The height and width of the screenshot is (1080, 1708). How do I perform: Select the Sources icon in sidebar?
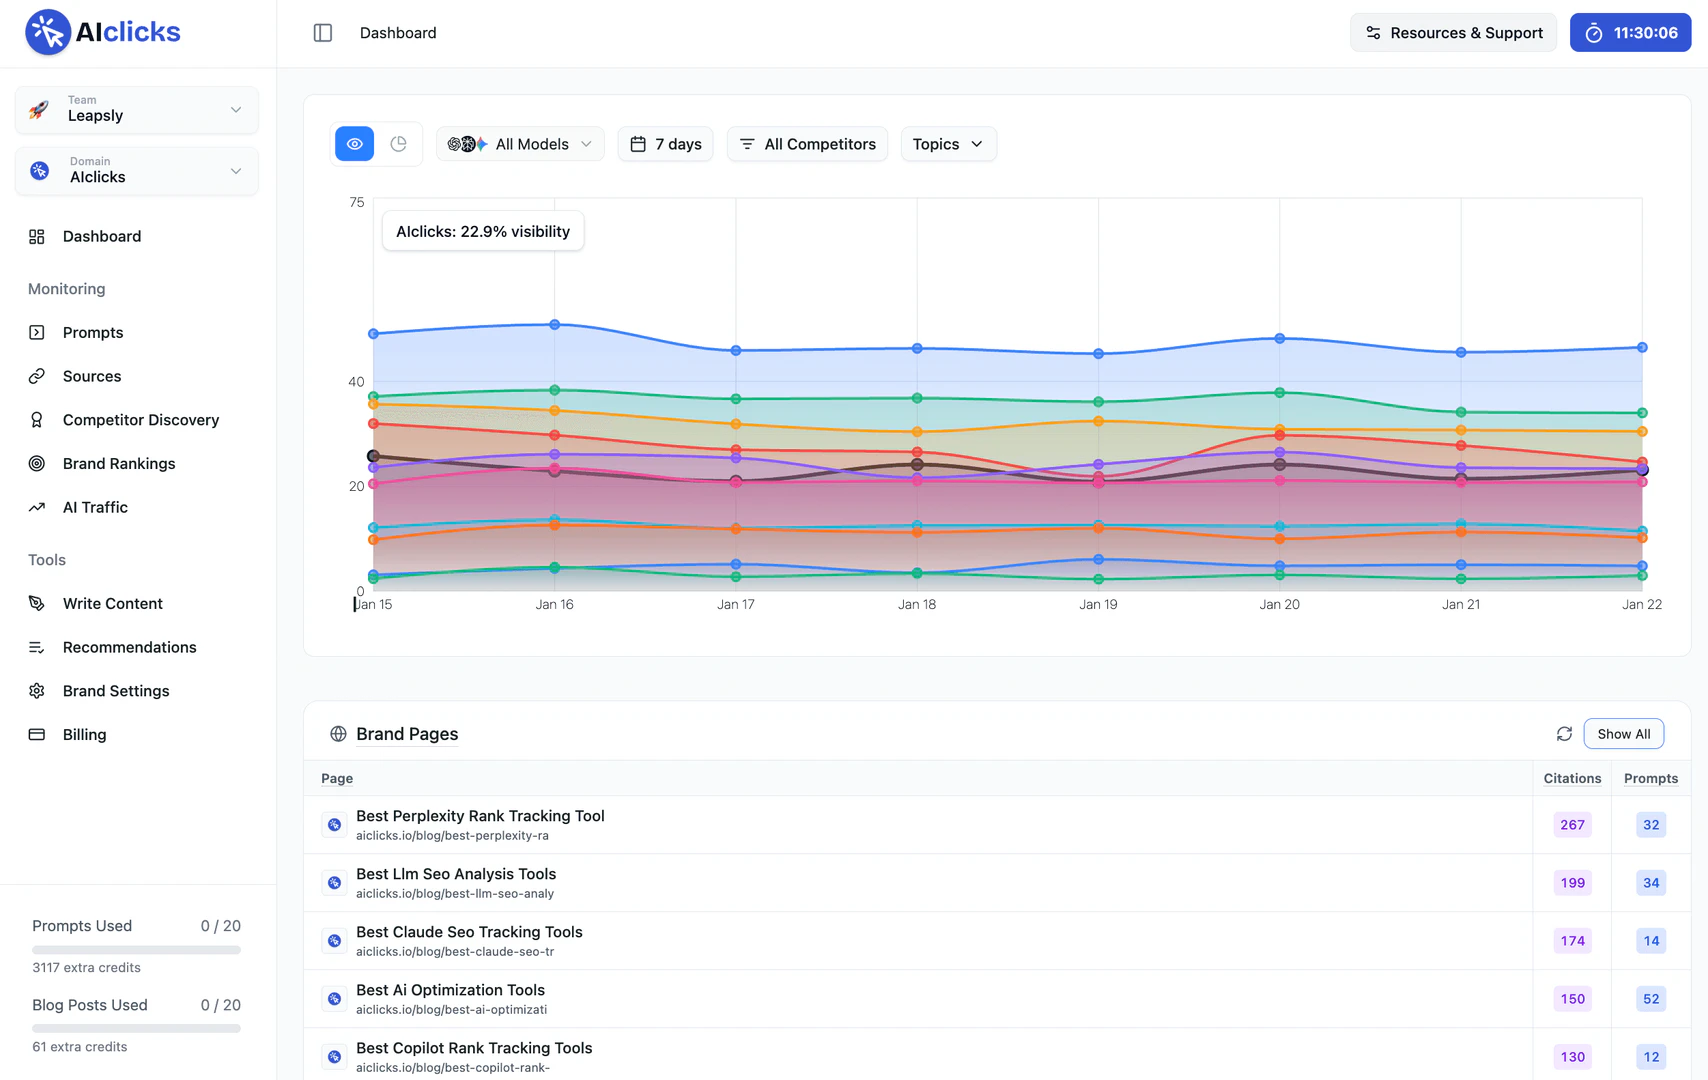click(37, 376)
